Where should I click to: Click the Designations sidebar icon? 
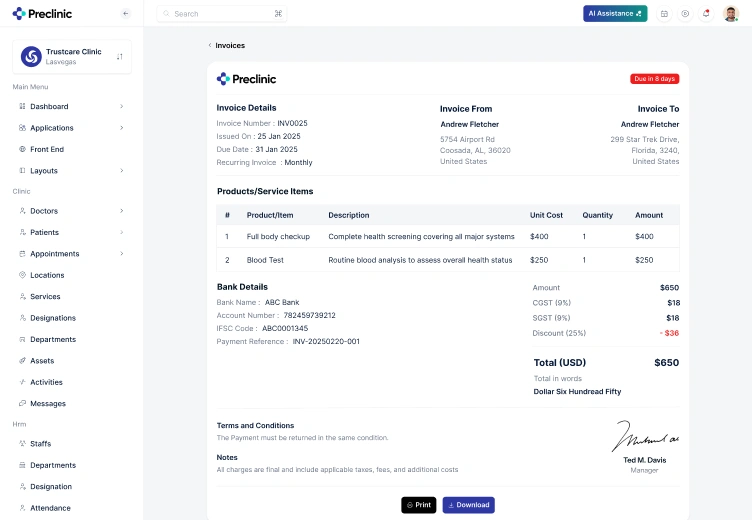pyautogui.click(x=22, y=318)
